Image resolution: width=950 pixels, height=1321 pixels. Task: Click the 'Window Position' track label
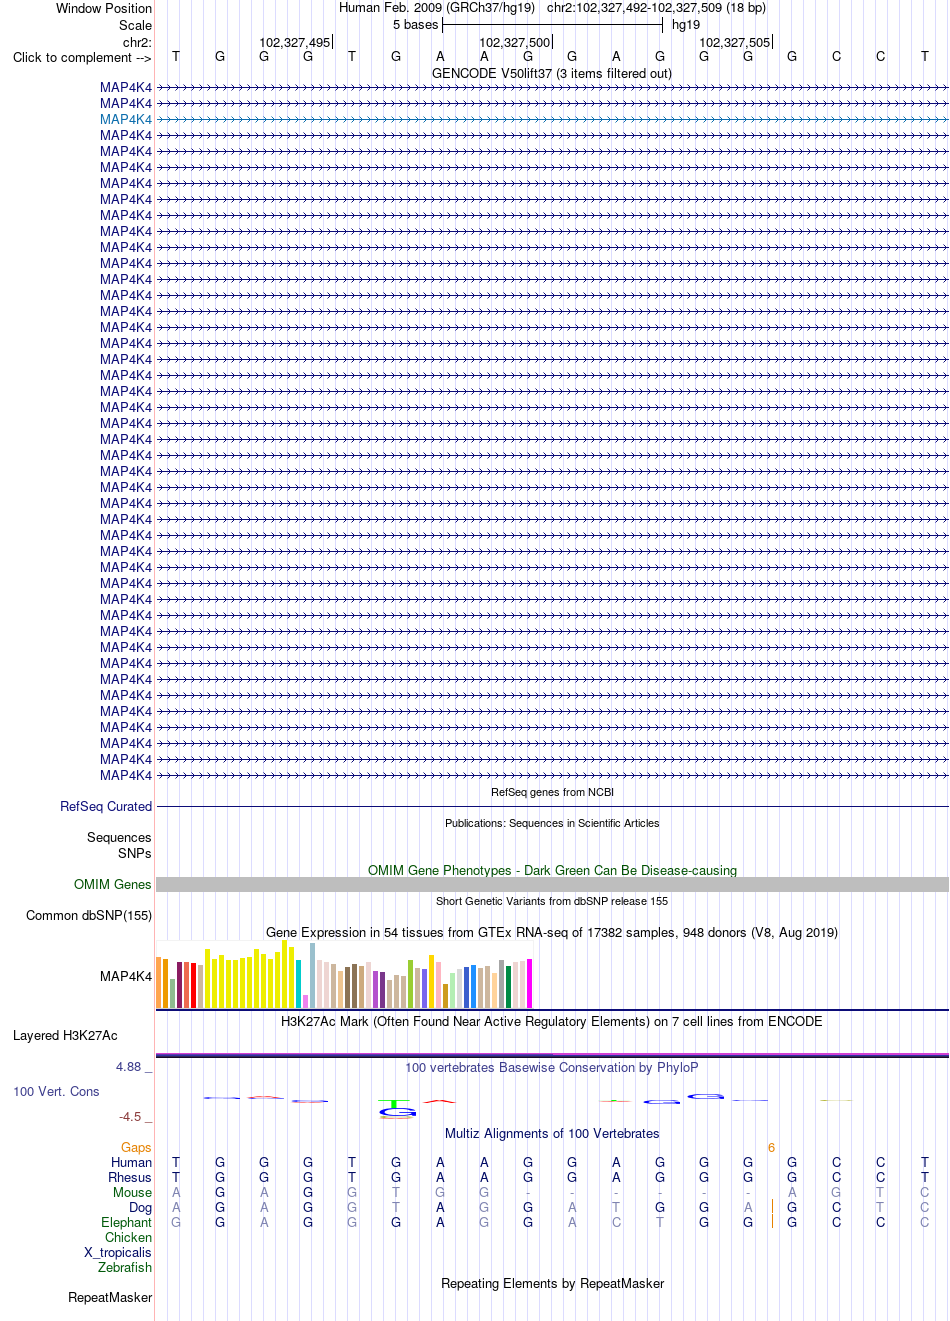point(104,8)
